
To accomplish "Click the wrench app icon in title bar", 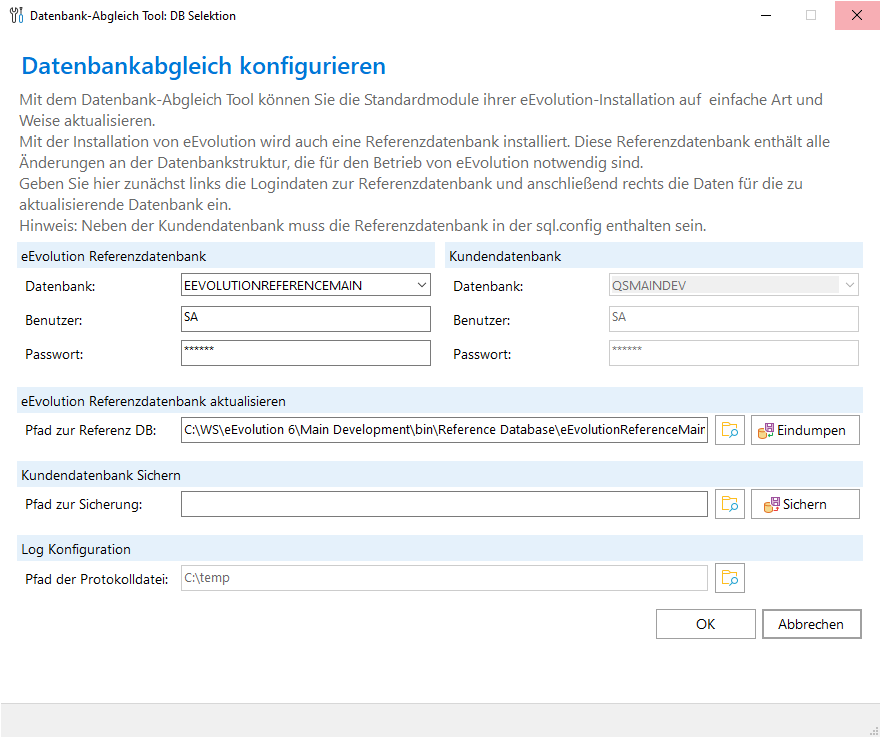I will [x=16, y=16].
